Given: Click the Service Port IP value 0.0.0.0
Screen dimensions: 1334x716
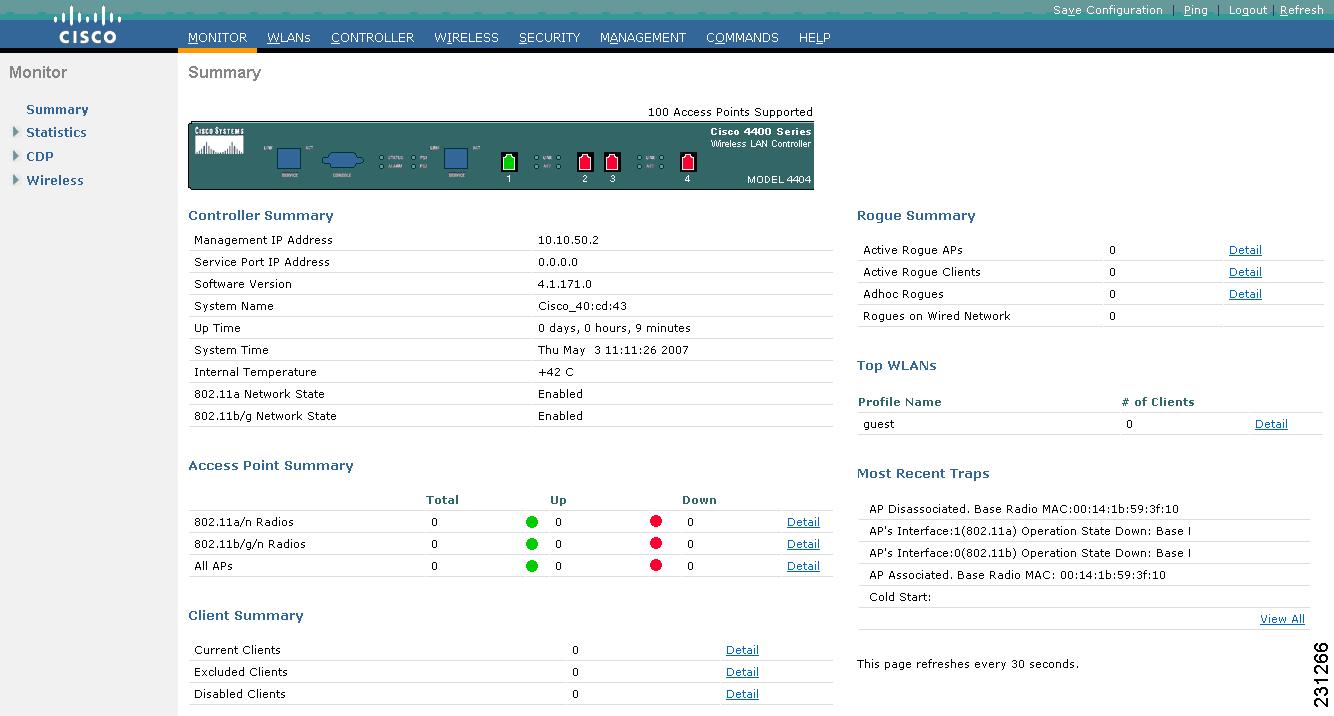Looking at the screenshot, I should pos(558,262).
